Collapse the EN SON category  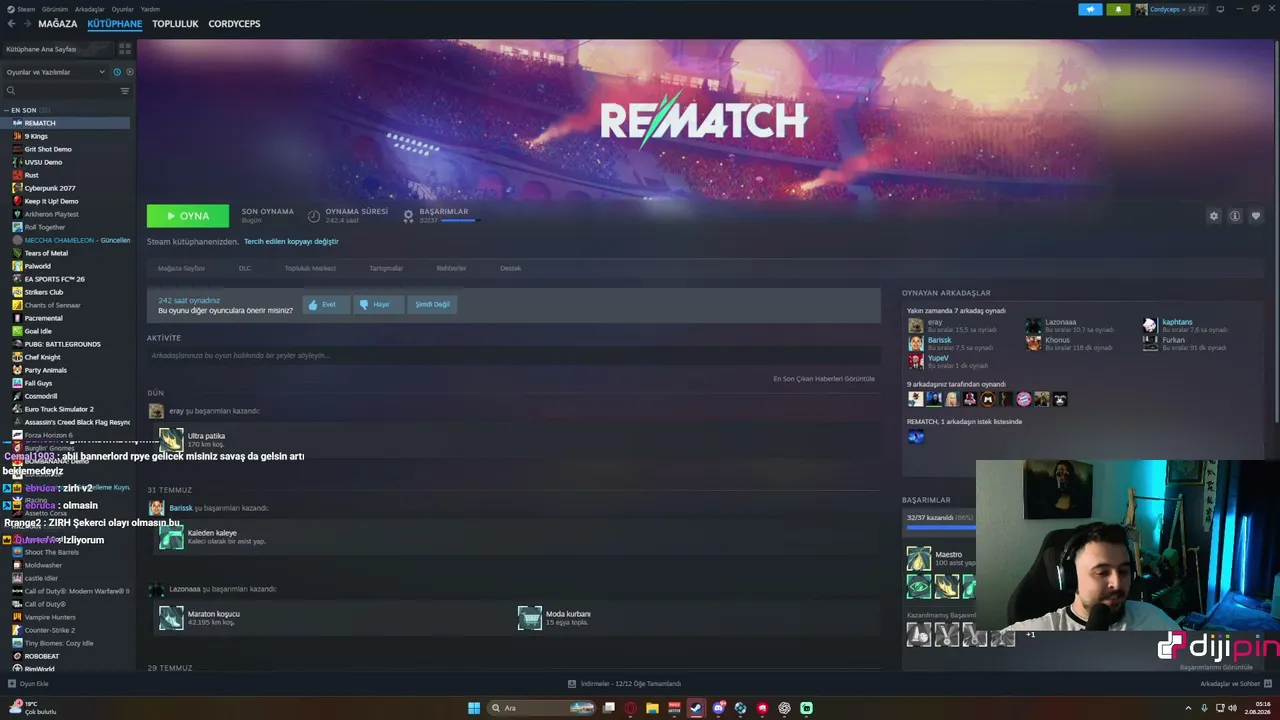pyautogui.click(x=7, y=110)
